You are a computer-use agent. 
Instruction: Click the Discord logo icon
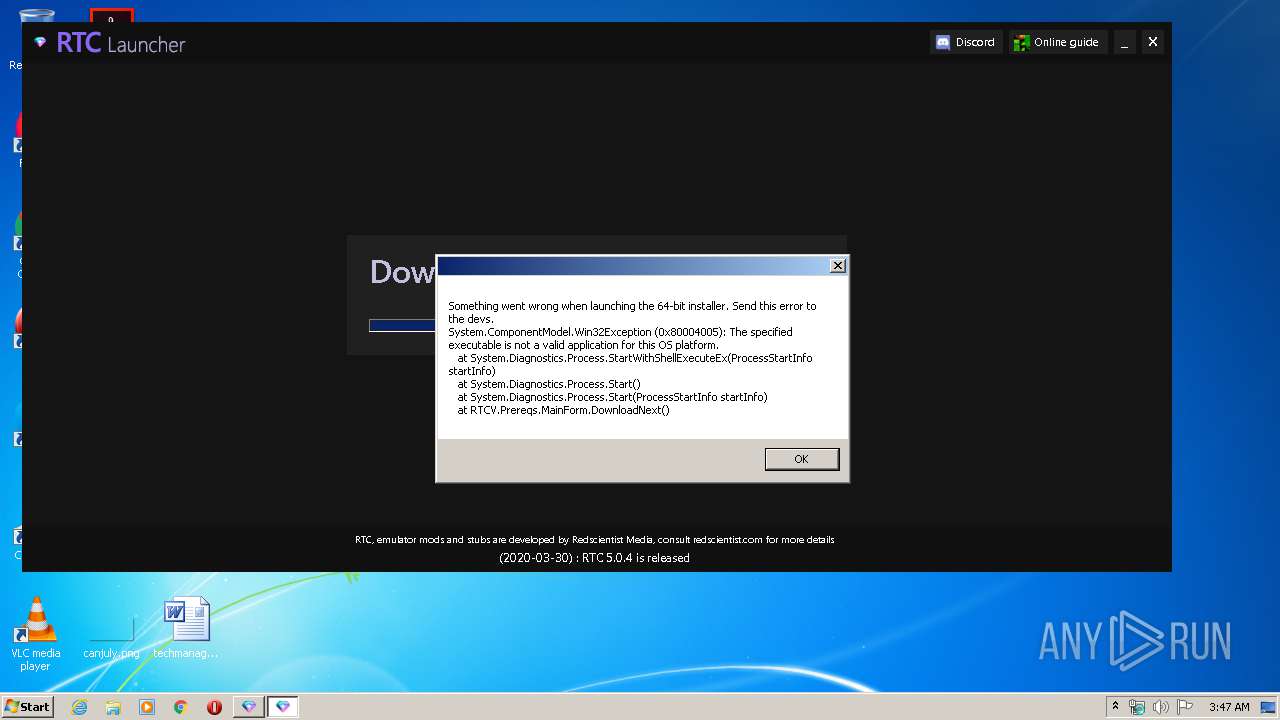click(x=942, y=42)
